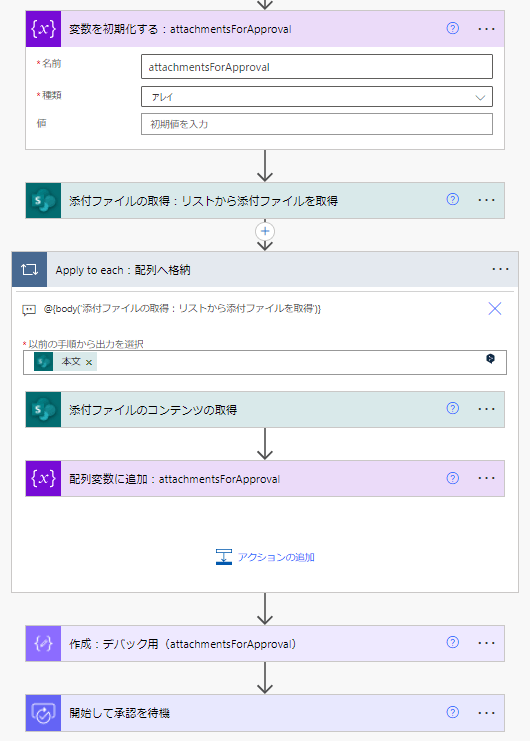Open help for 変数を初期化する action
This screenshot has width=530, height=741.
coord(453,28)
